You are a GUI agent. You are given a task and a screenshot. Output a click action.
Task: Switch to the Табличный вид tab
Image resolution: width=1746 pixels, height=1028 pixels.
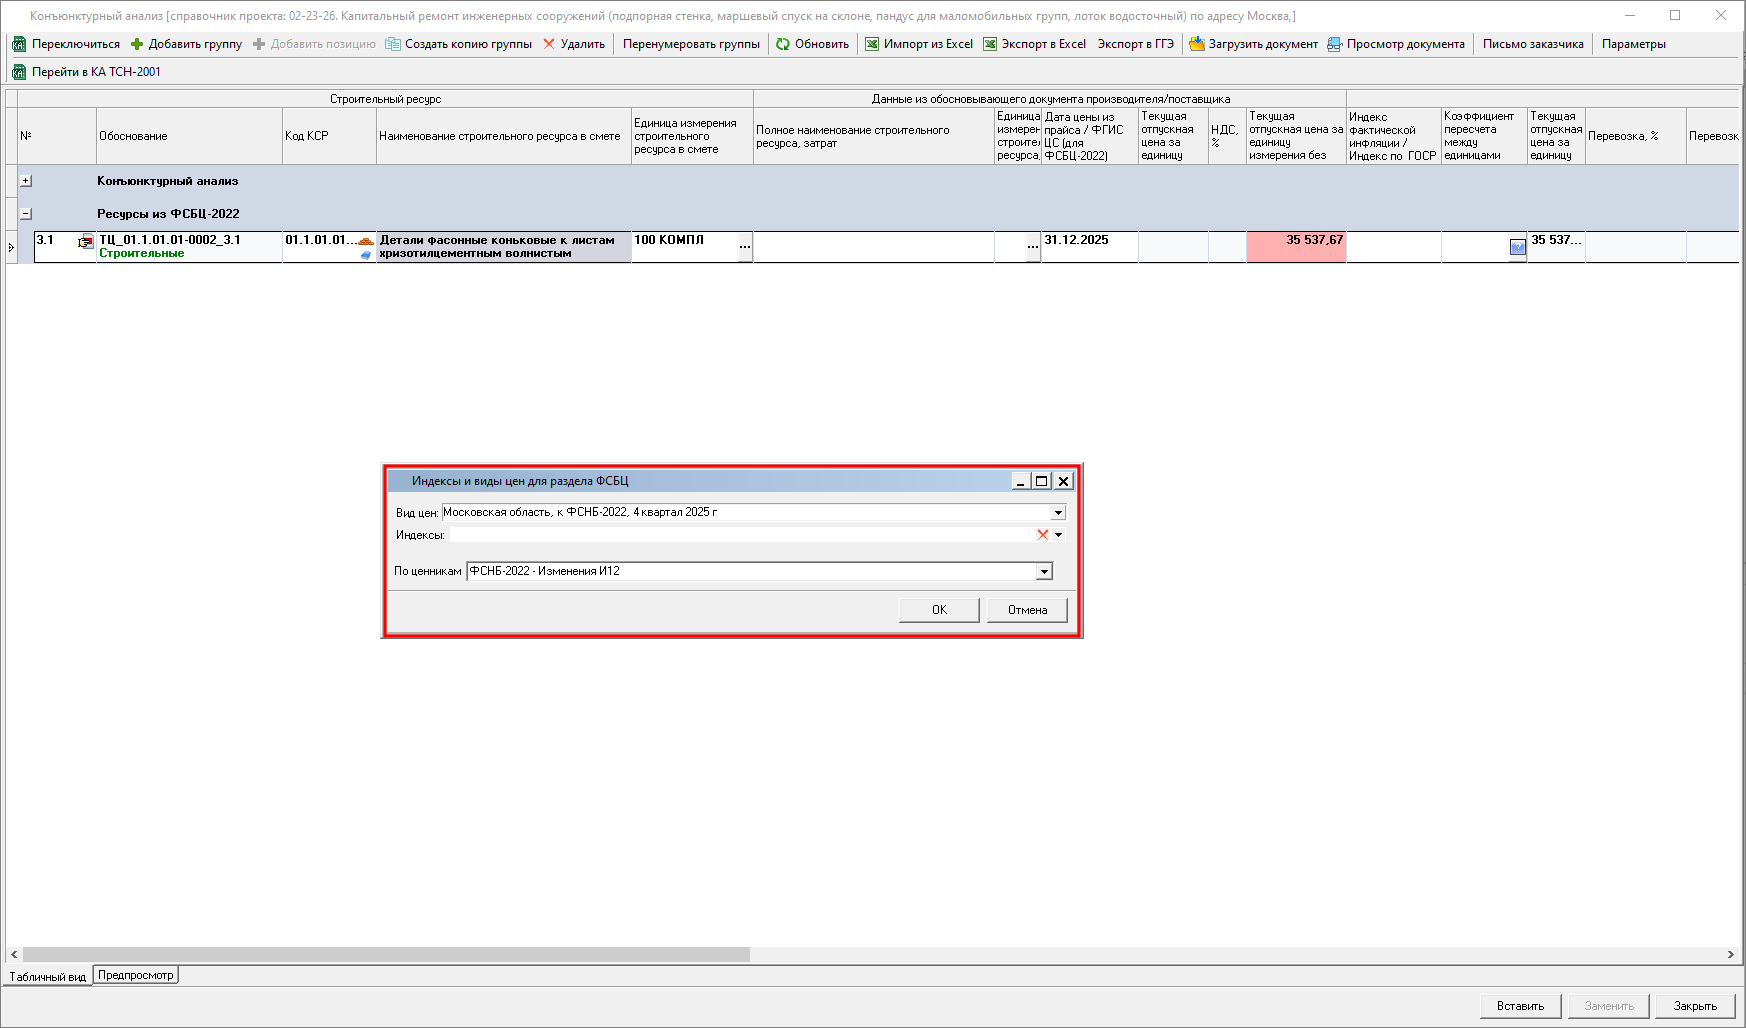coord(47,977)
